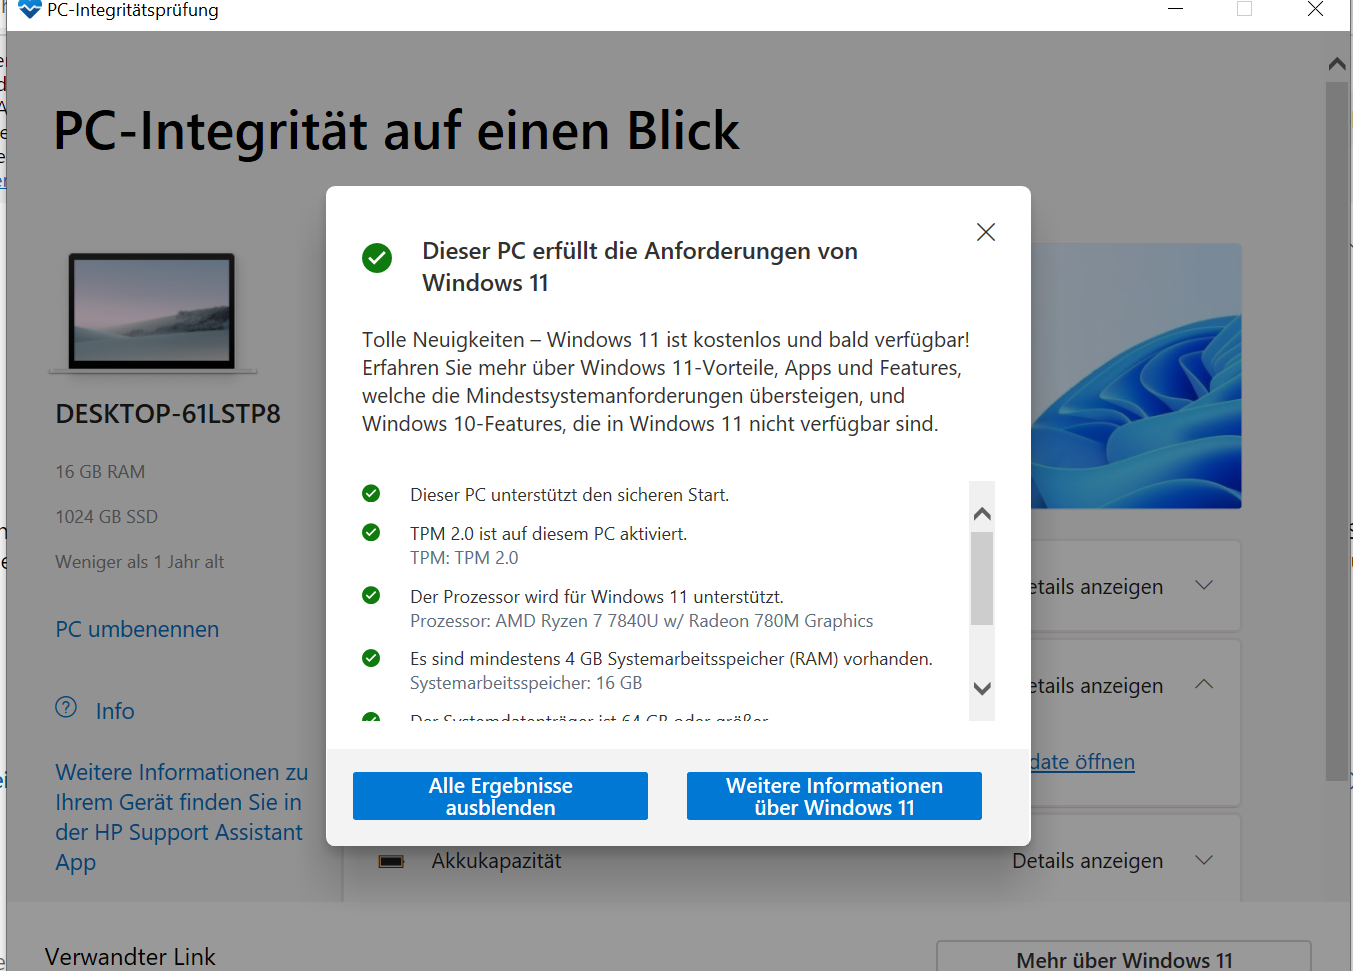Collapse the second details card chevron
The height and width of the screenshot is (971, 1353).
coord(1204,684)
